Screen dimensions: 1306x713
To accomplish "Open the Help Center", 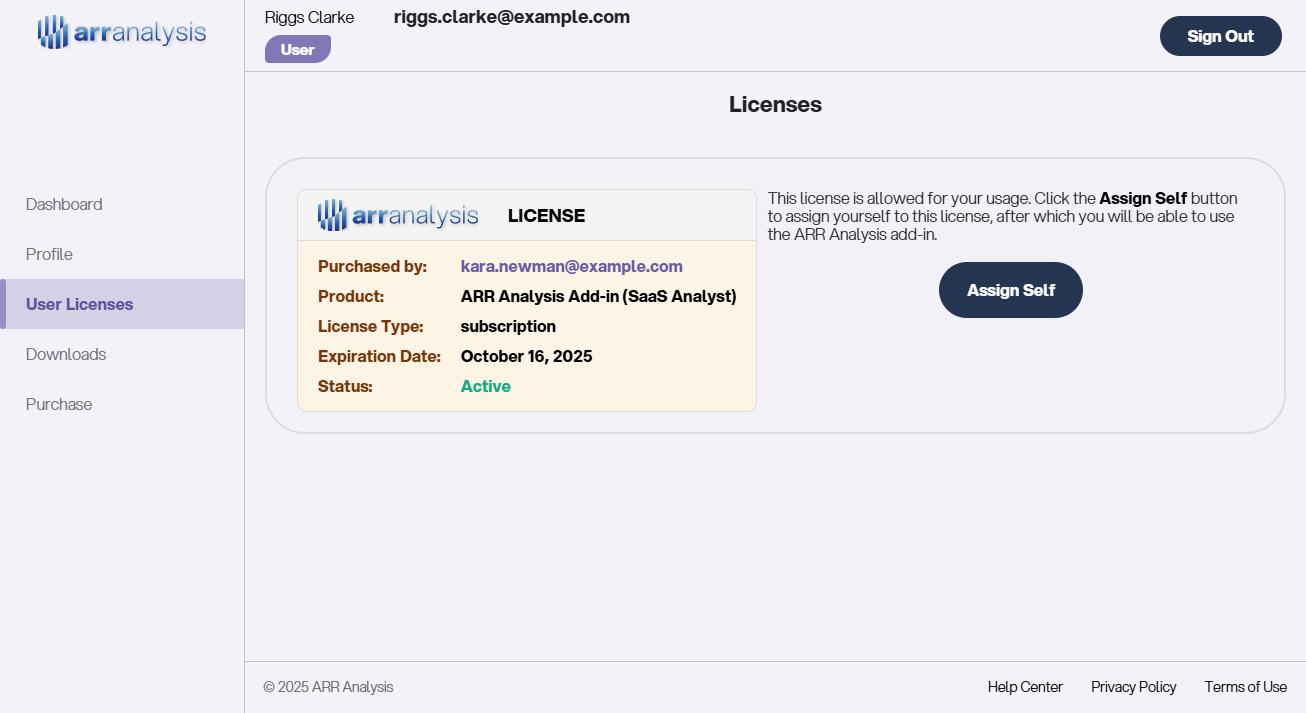I will (x=1025, y=687).
